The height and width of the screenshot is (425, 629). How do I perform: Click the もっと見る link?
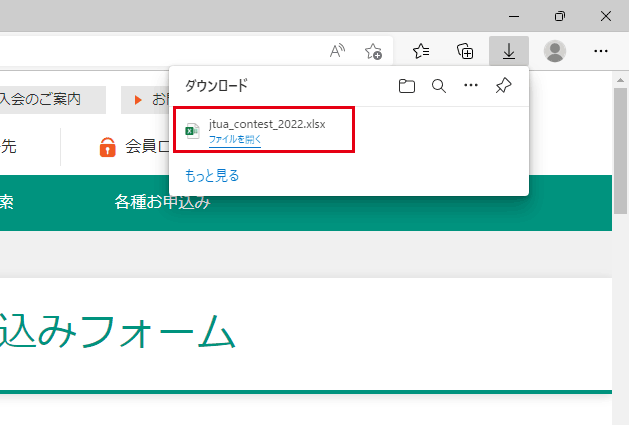[x=212, y=175]
